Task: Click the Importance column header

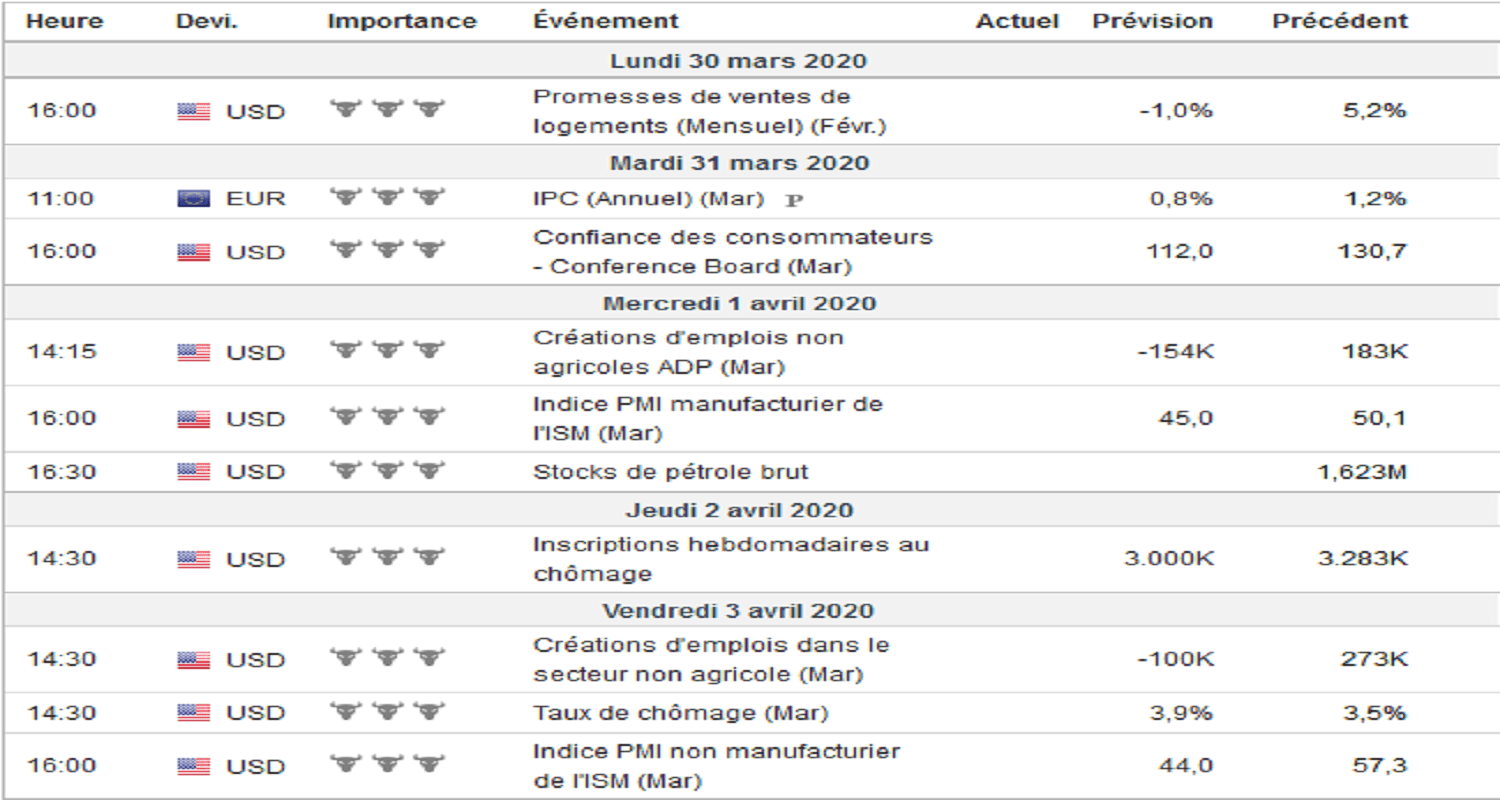Action: pyautogui.click(x=402, y=21)
